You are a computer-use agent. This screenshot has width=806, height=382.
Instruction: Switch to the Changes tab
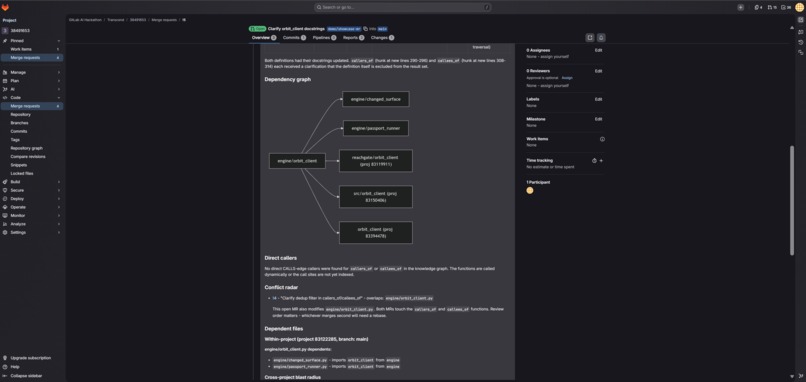coord(382,38)
